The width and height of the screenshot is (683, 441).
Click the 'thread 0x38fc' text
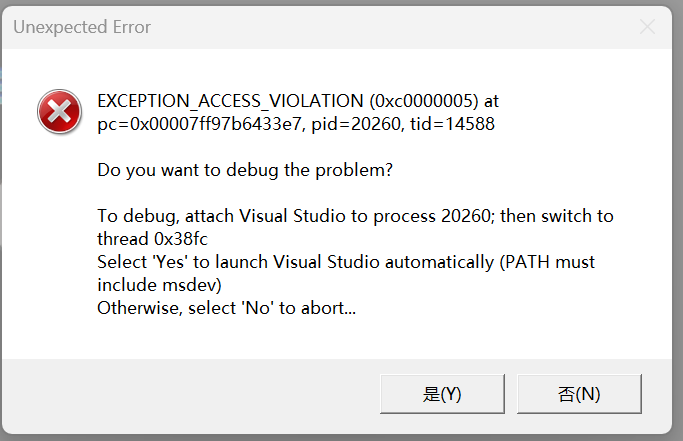tap(153, 239)
